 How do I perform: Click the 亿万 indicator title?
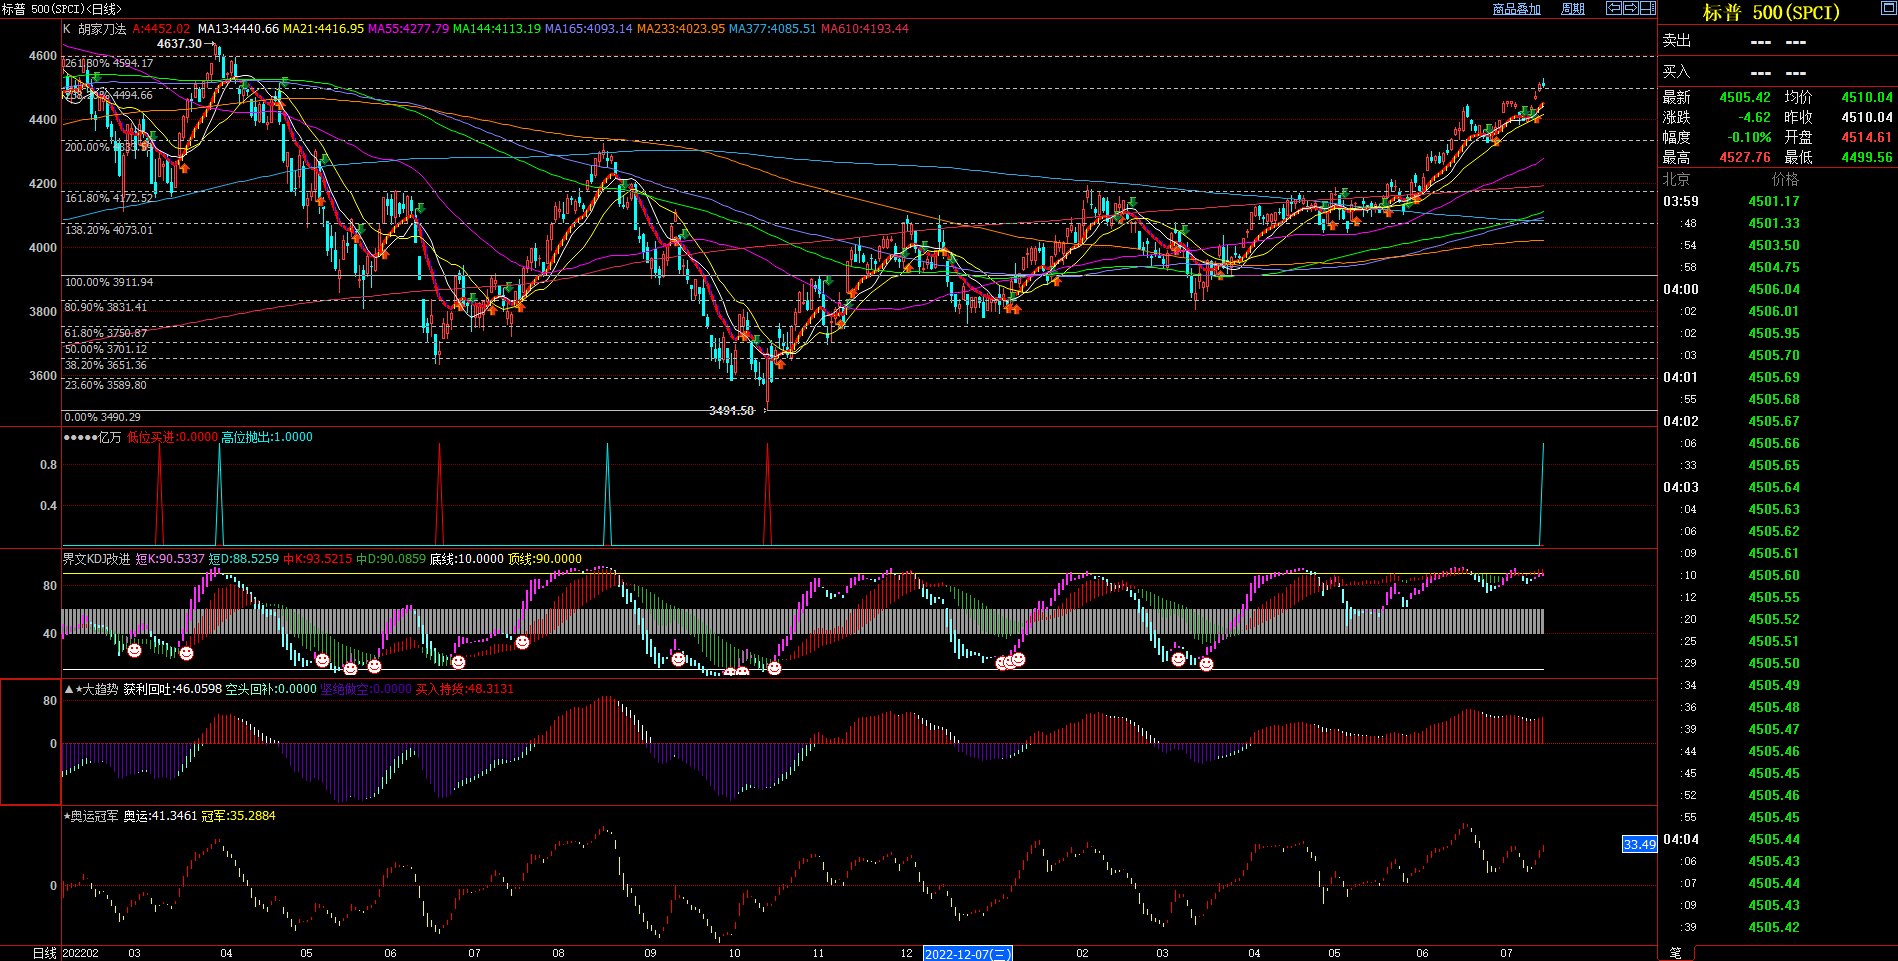coord(109,437)
